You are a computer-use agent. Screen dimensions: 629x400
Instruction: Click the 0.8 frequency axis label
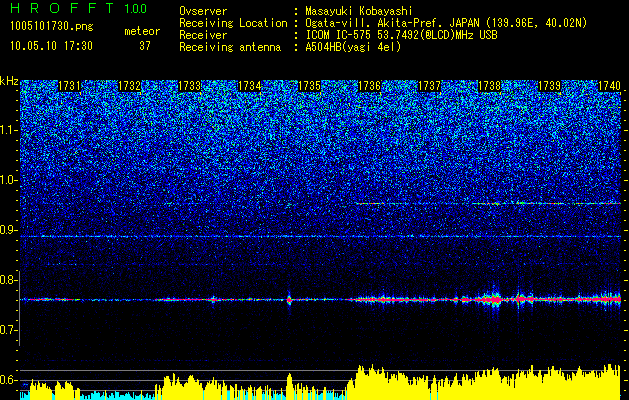pyautogui.click(x=9, y=280)
